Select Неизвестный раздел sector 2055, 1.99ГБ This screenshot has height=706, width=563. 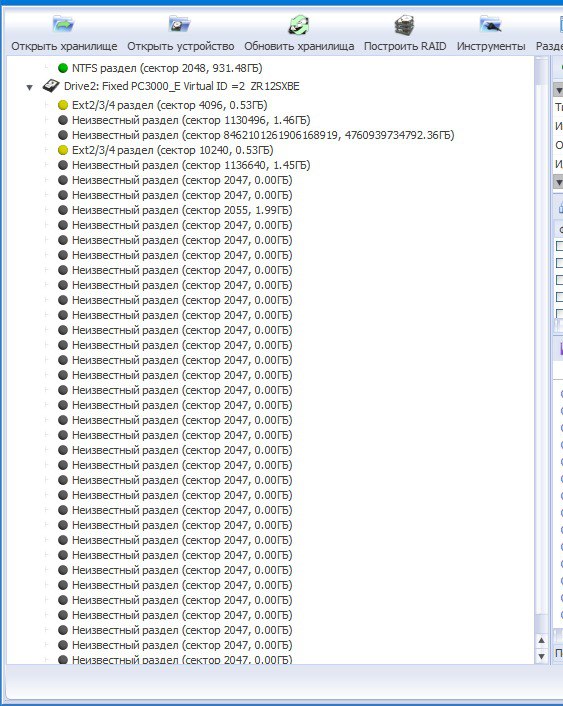[182, 210]
